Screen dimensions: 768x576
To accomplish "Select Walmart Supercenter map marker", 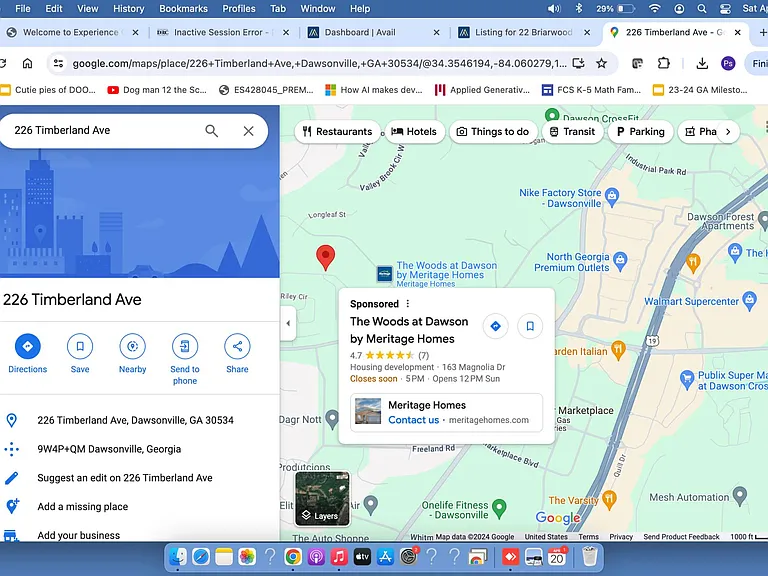I will point(750,300).
